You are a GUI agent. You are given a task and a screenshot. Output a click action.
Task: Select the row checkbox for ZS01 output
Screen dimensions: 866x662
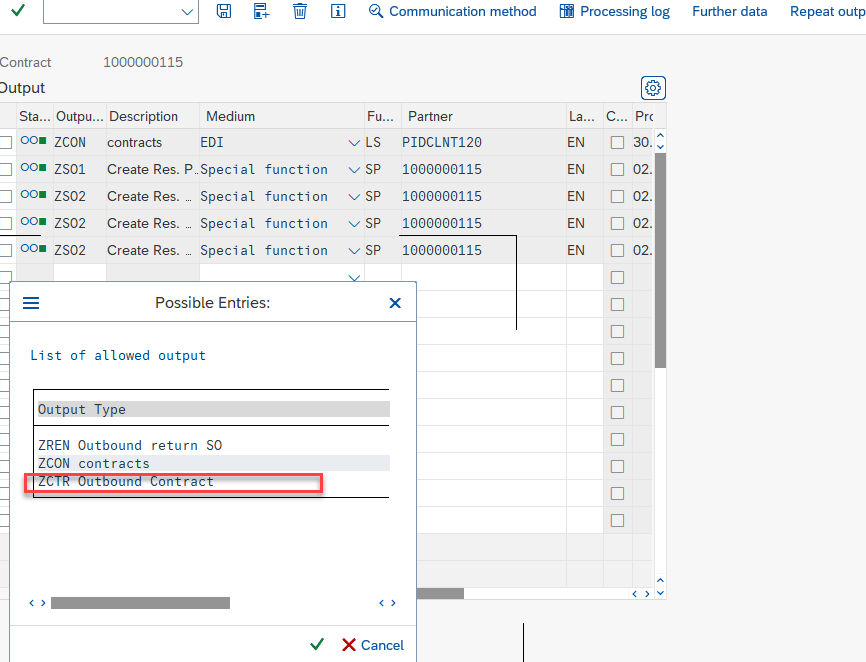tap(6, 170)
